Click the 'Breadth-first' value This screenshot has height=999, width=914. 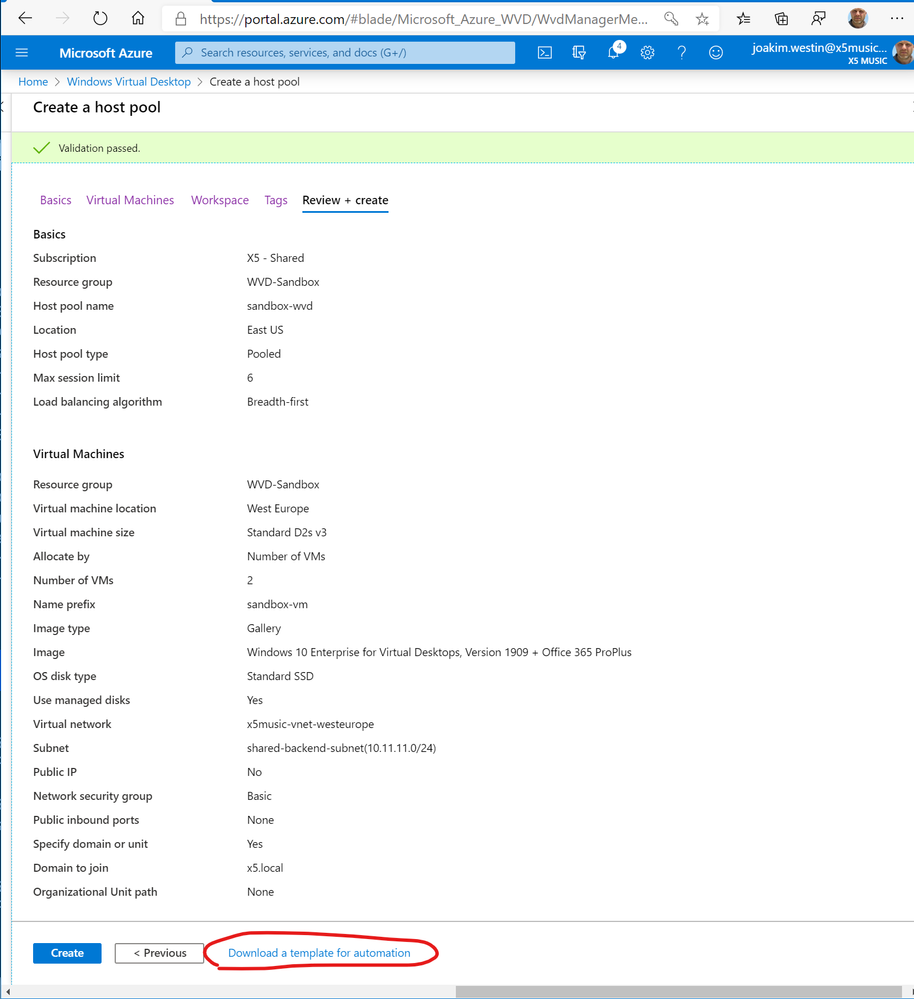[277, 402]
